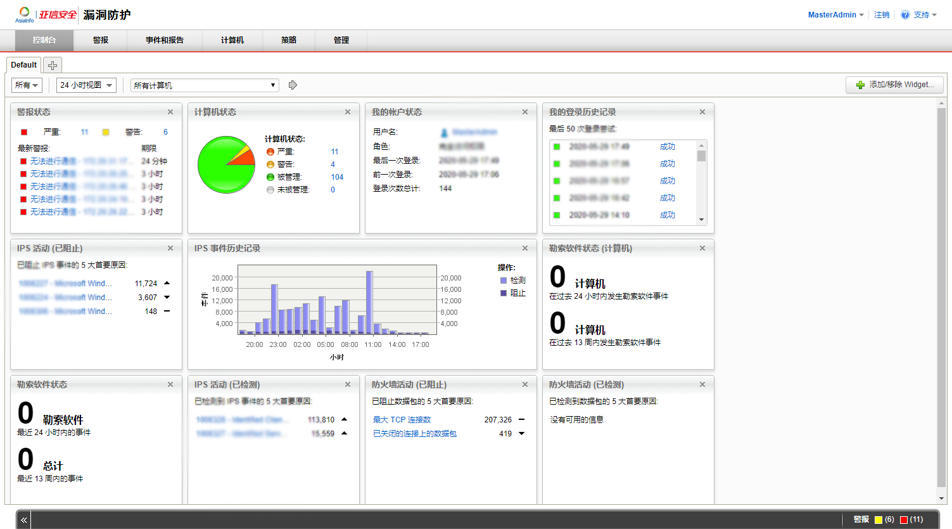Viewport: 952px width, 529px height.
Task: Click the arrow icon next to computer selector
Action: coord(293,86)
